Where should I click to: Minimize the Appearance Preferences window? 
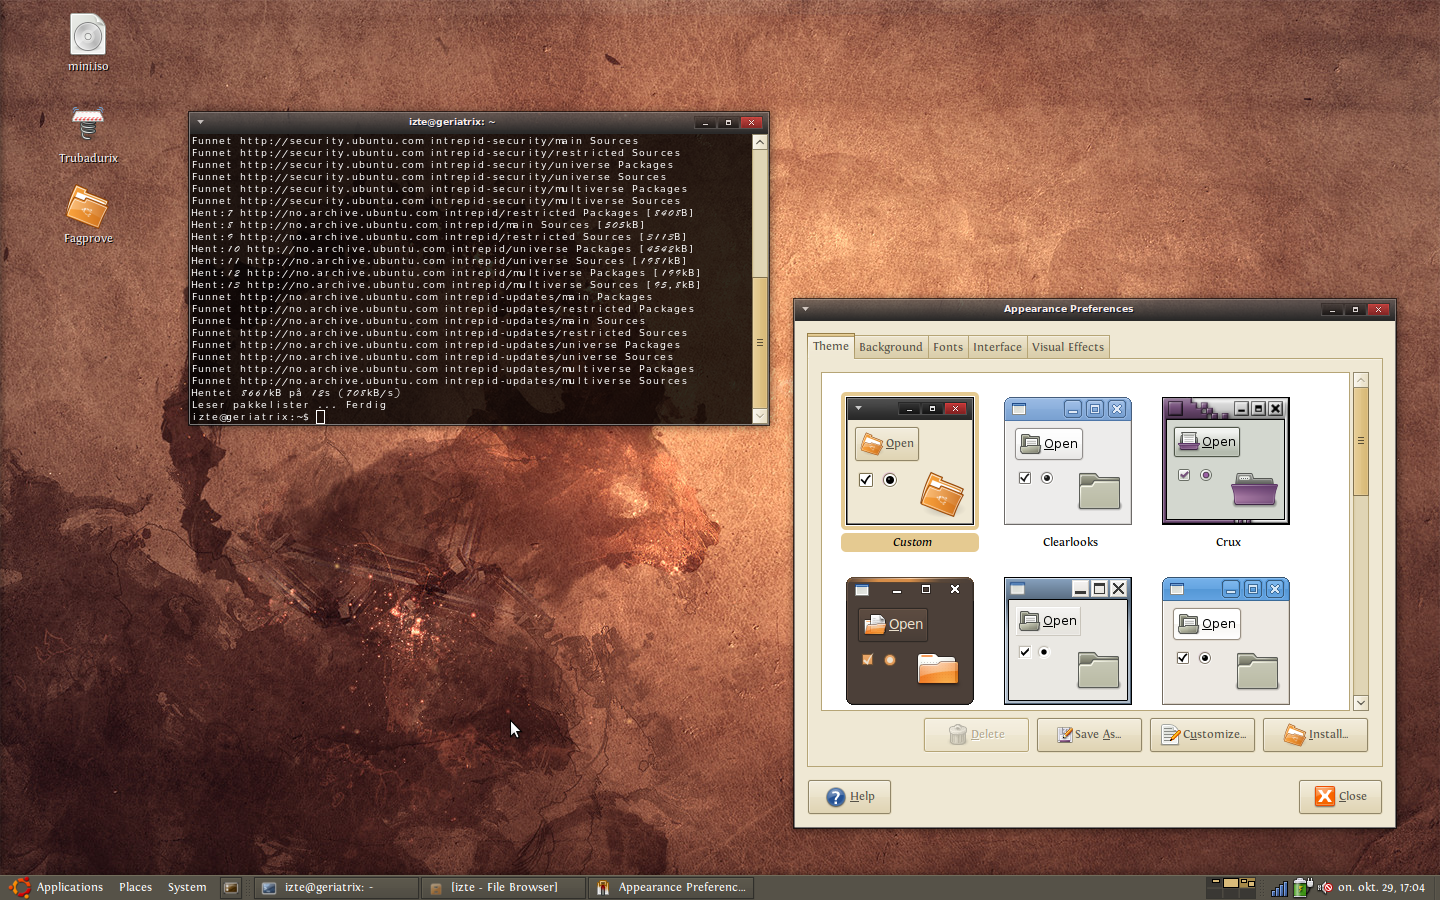click(x=1333, y=309)
